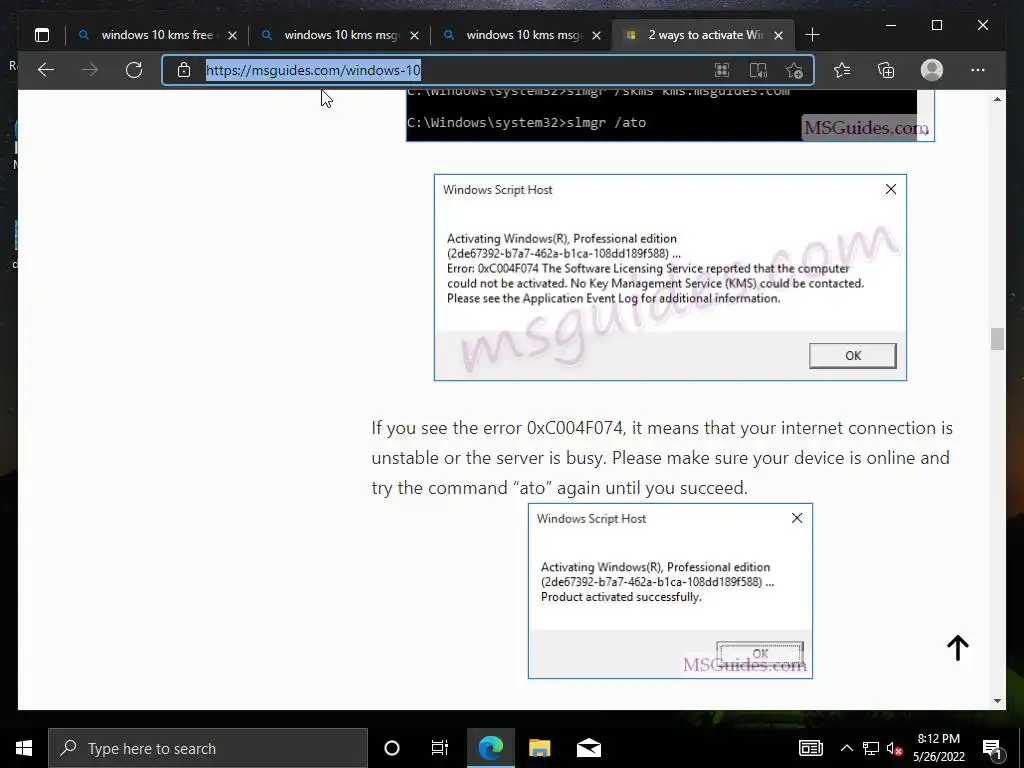Open network status tray icon

tap(871, 748)
